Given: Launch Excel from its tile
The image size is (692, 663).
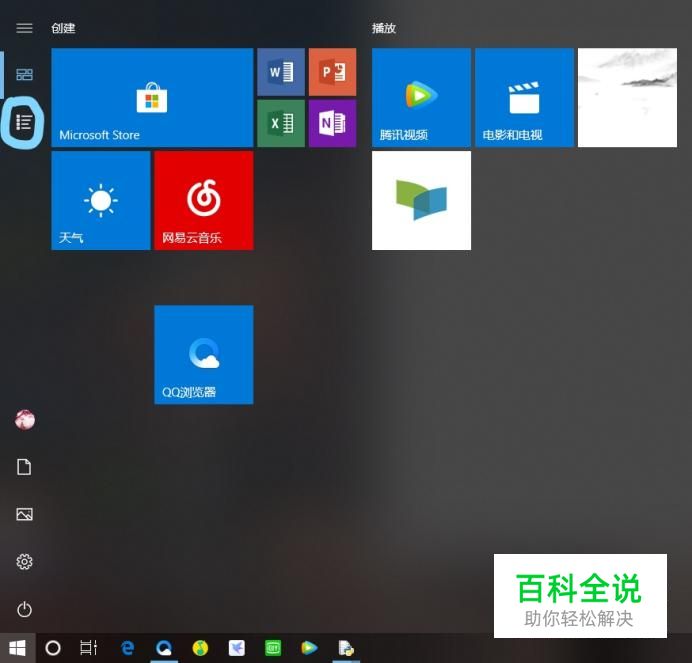Looking at the screenshot, I should point(281,124).
